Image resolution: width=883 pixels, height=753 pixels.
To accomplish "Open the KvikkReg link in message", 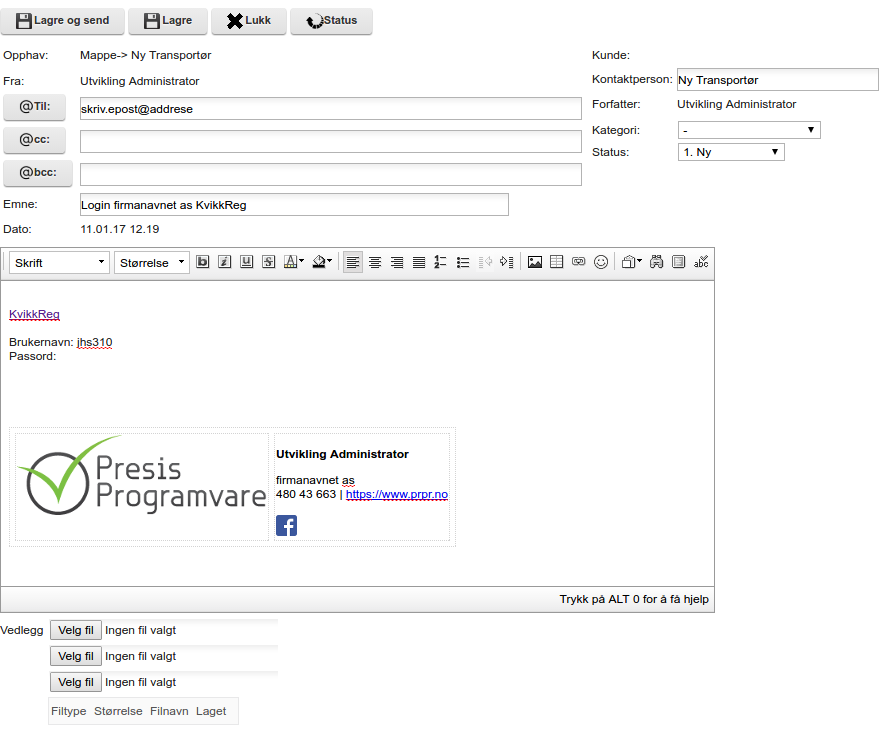I will (x=34, y=314).
